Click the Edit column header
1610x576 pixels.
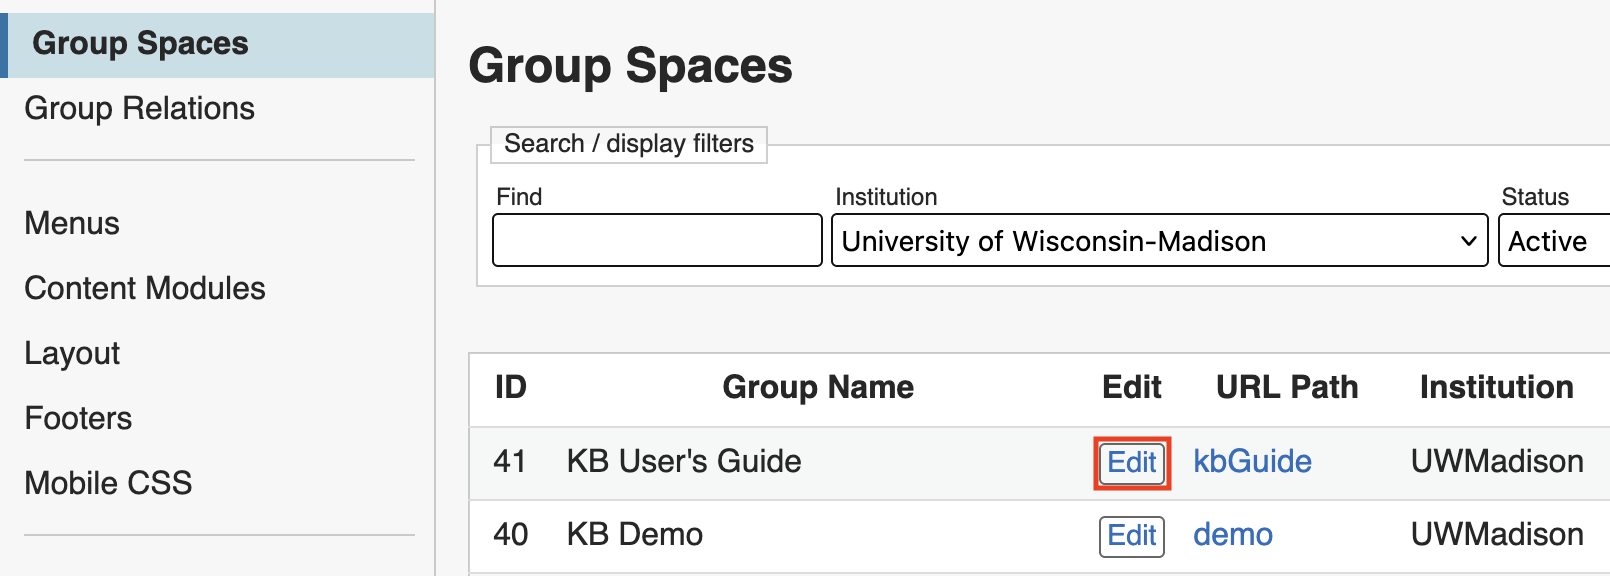click(x=1131, y=387)
